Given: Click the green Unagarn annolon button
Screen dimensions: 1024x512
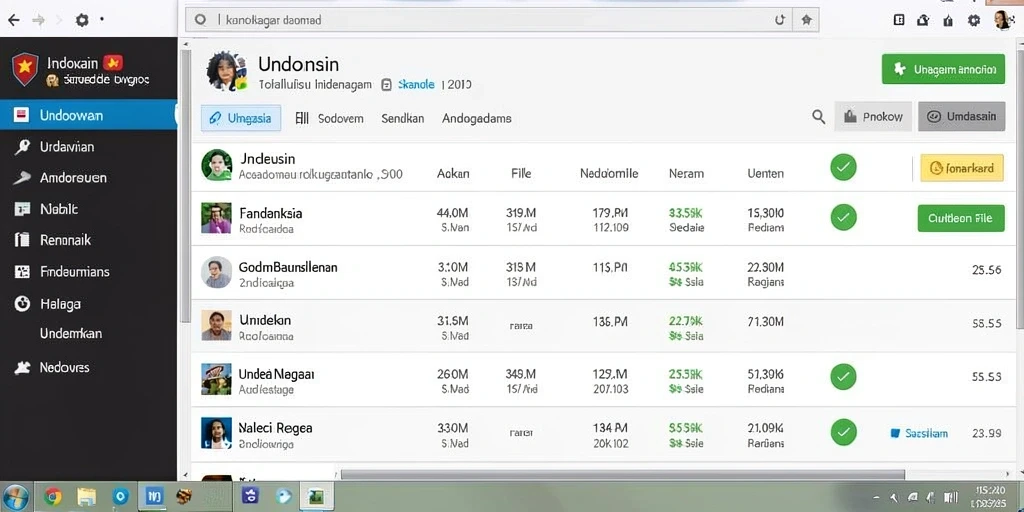Looking at the screenshot, I should click(943, 69).
